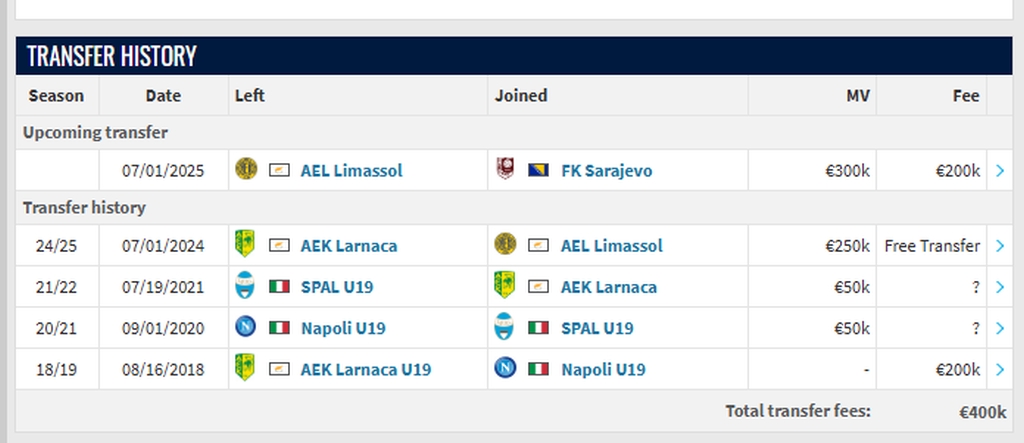Screen dimensions: 1024x443
Task: Open AEK Larnaca U19 club link
Action: pyautogui.click(x=366, y=369)
